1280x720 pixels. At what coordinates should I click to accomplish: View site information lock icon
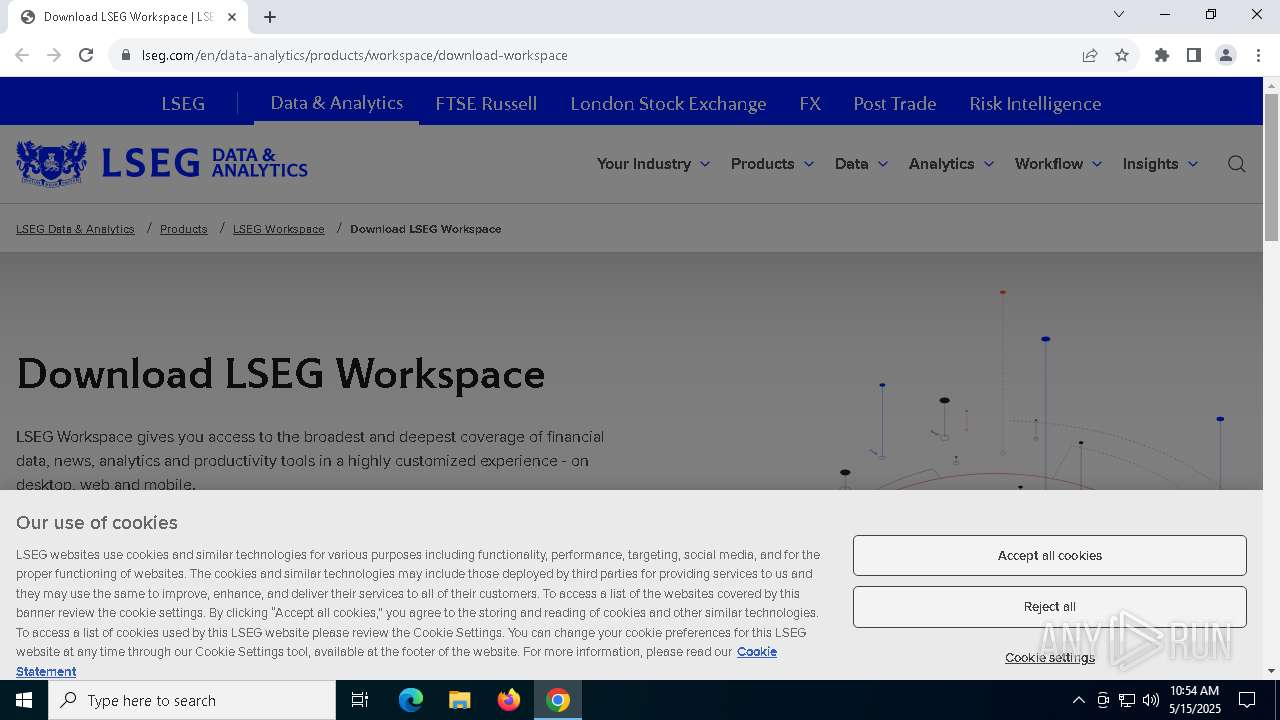pos(126,55)
